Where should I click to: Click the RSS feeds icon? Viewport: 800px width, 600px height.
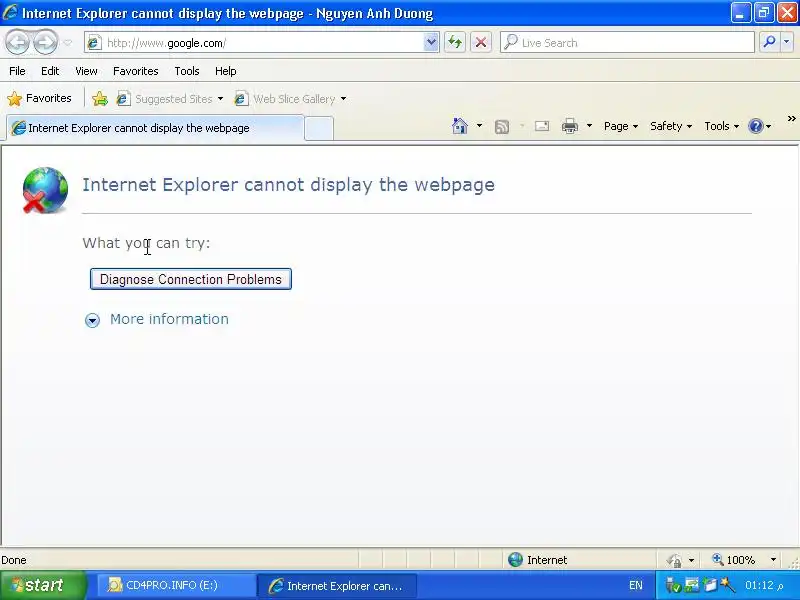point(502,126)
